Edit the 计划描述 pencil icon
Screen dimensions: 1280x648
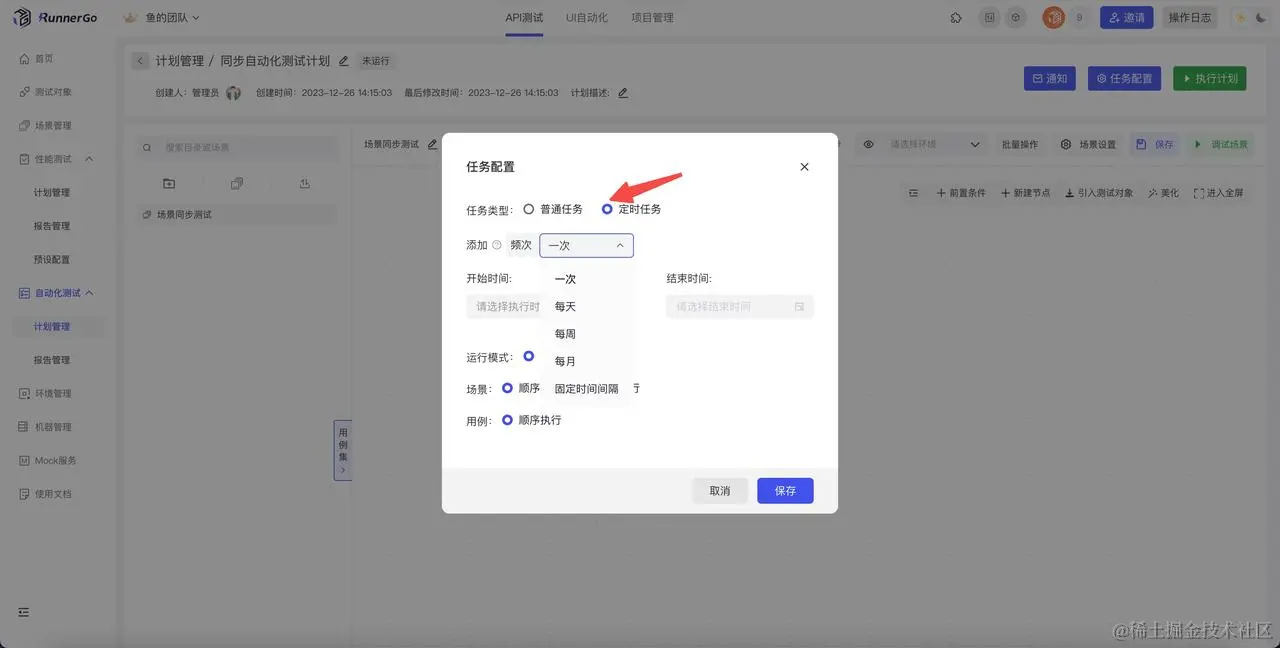point(623,93)
